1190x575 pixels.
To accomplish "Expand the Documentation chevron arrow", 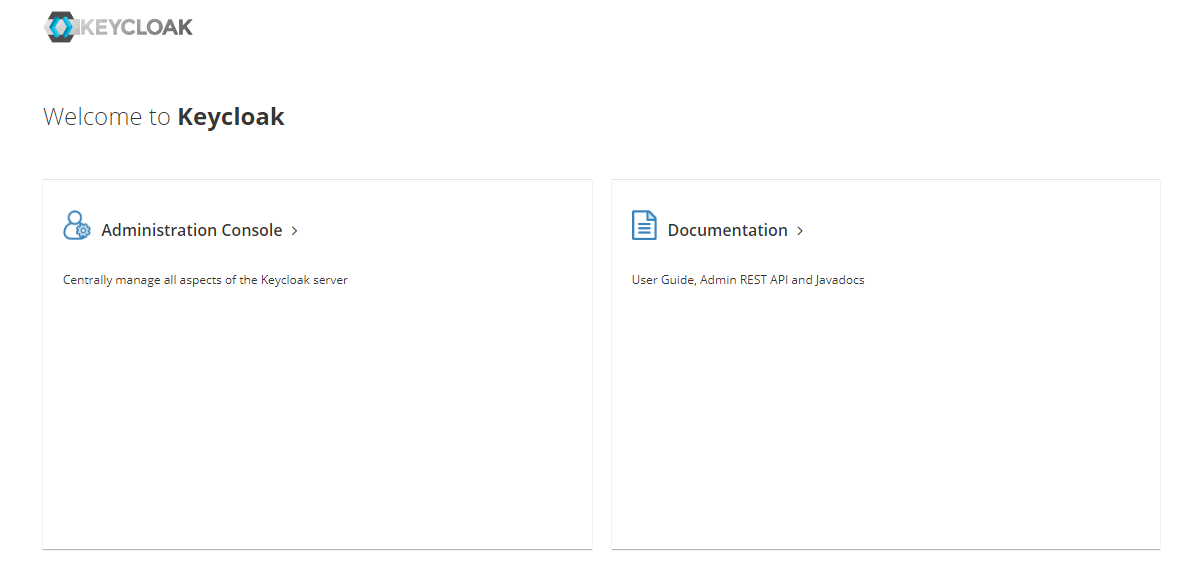I will coord(800,231).
